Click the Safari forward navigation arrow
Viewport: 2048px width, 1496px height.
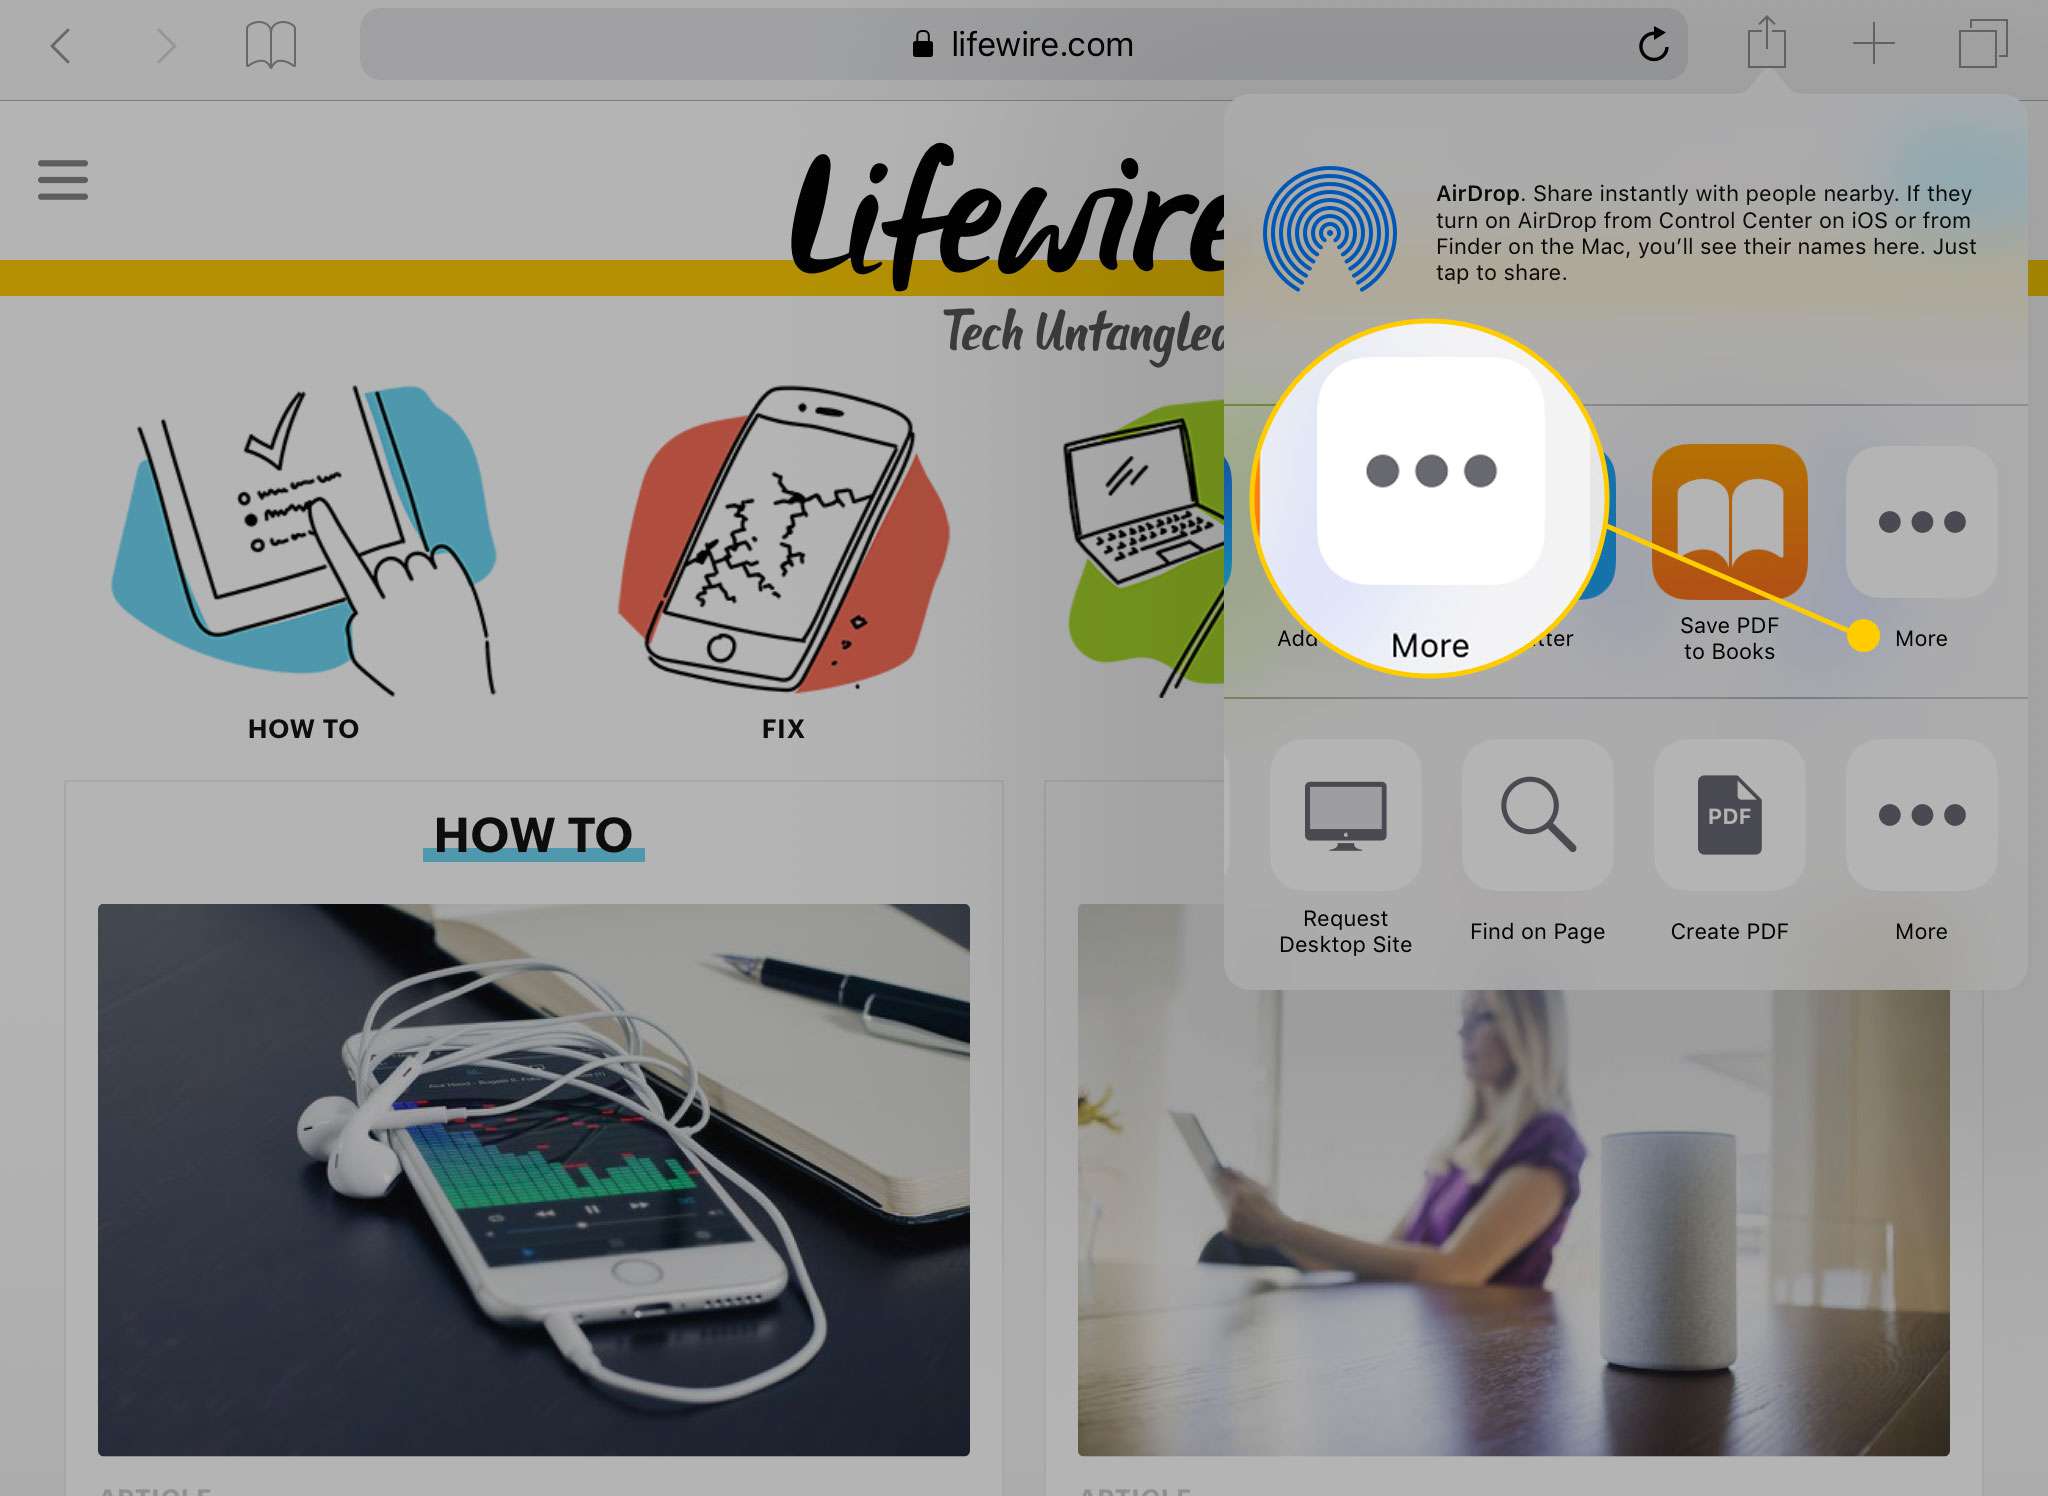pos(165,43)
